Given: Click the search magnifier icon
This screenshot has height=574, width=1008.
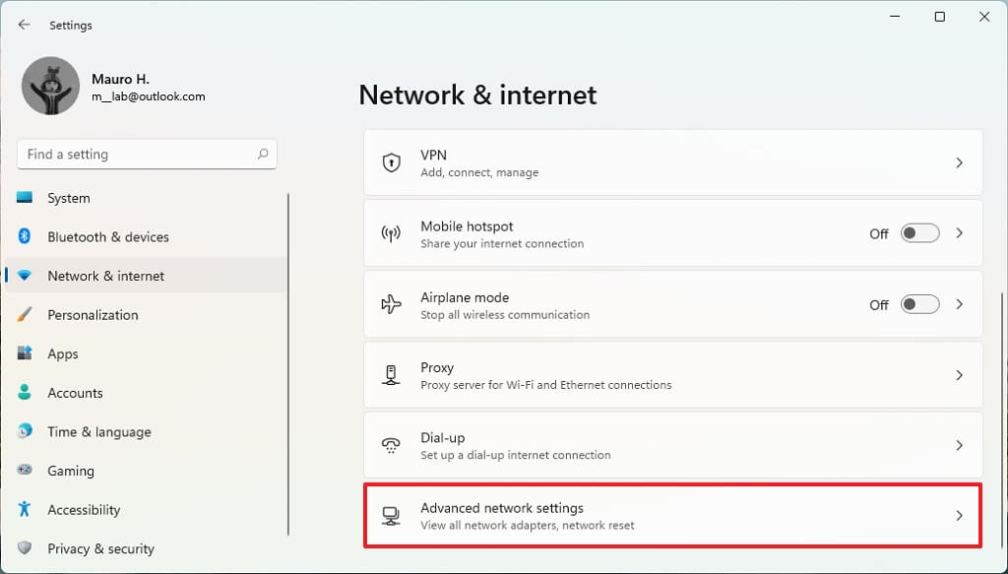Looking at the screenshot, I should (x=263, y=154).
